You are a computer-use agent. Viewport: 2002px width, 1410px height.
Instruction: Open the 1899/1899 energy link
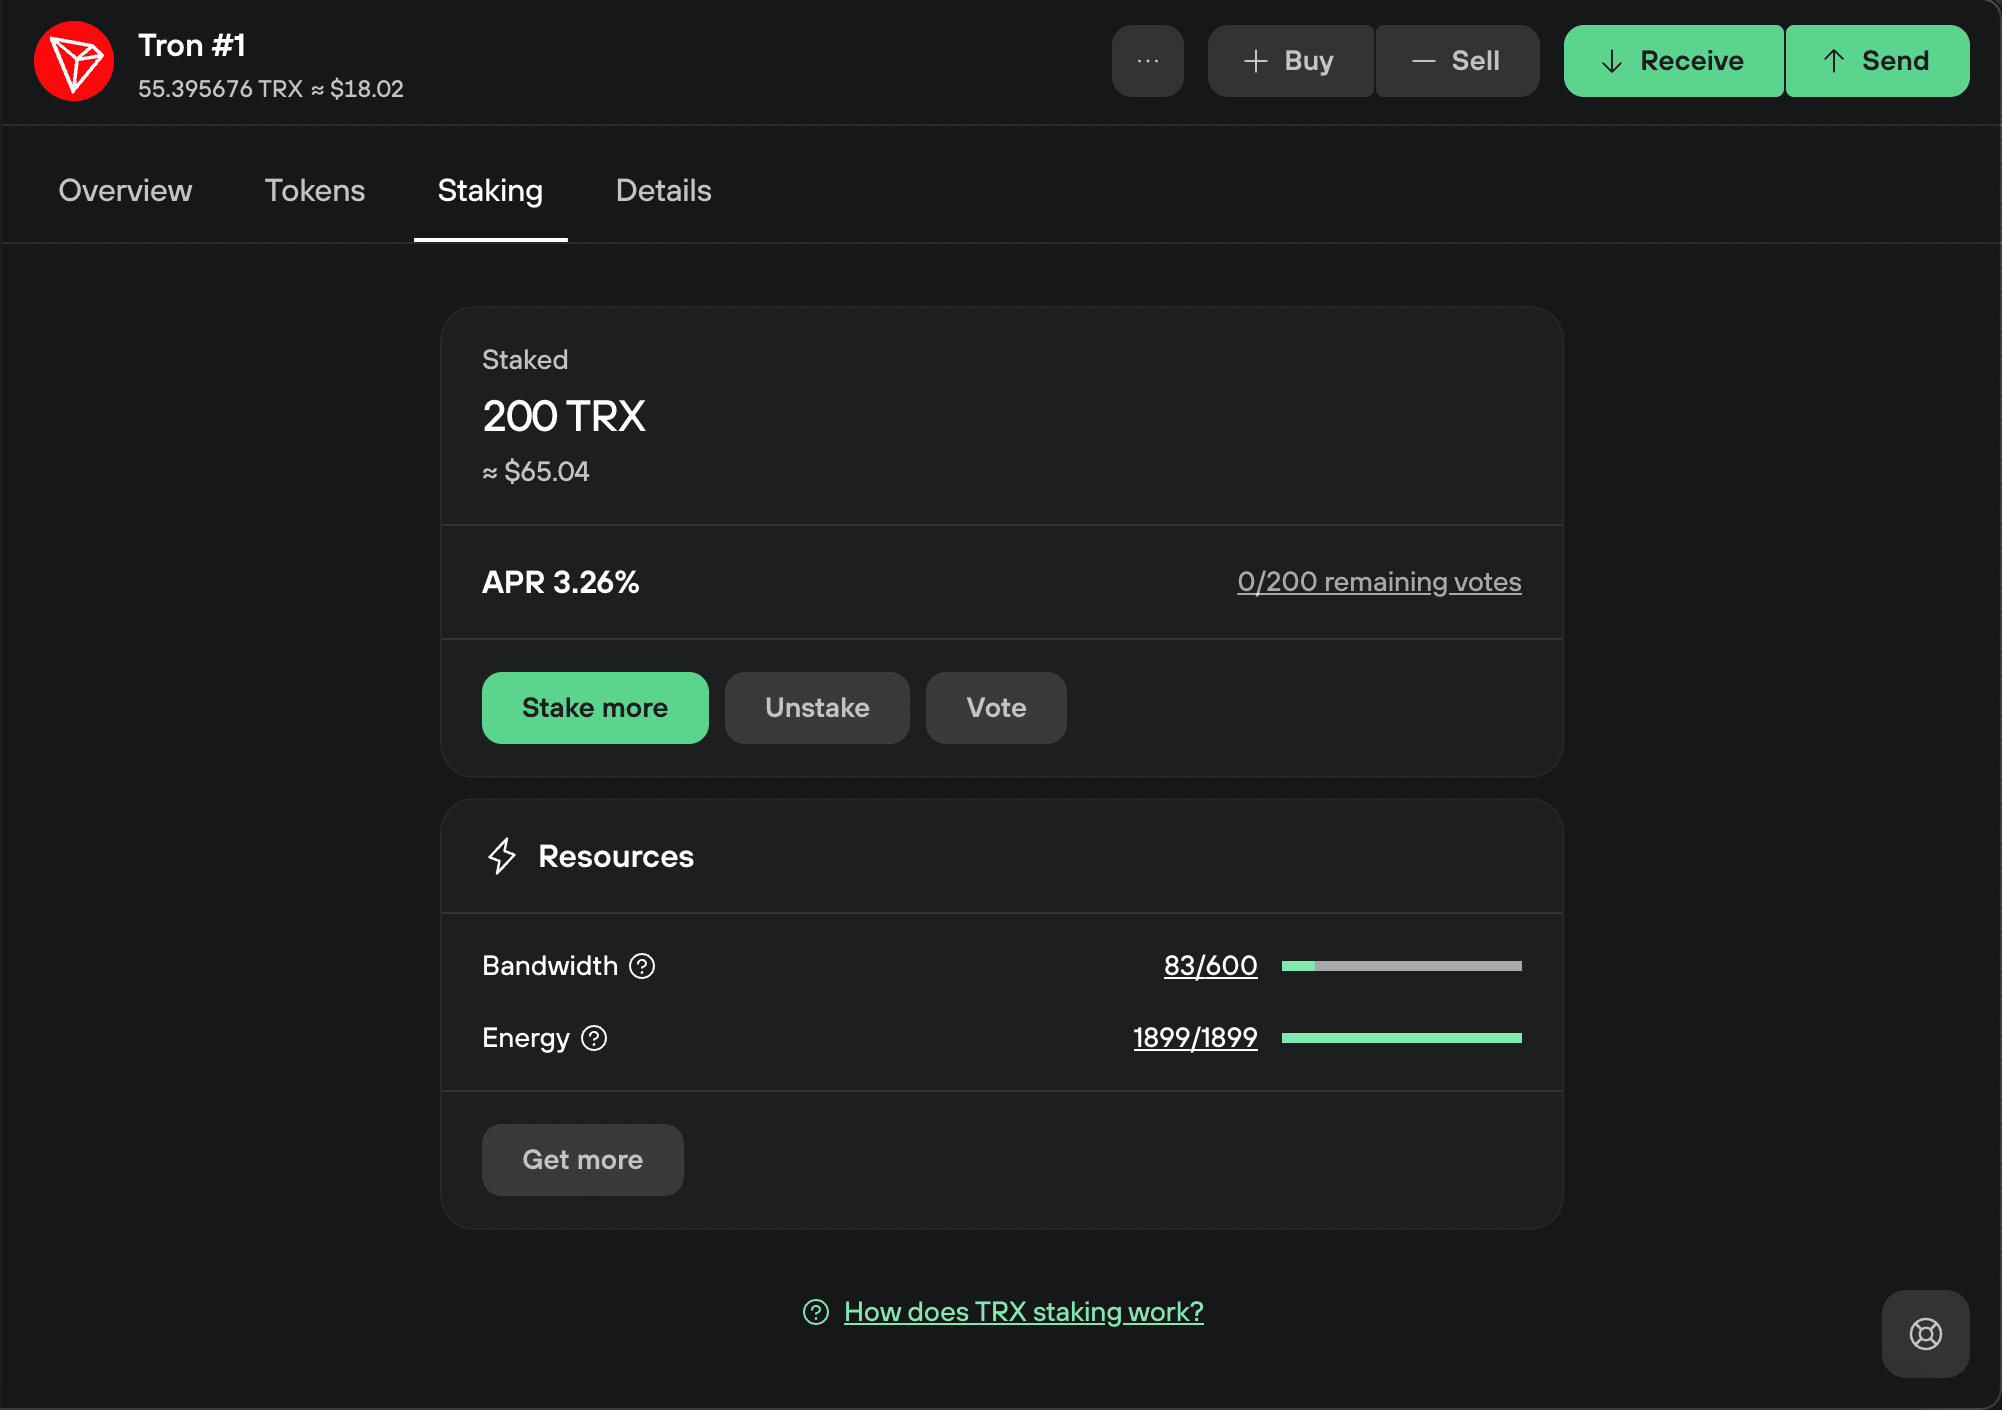[1195, 1038]
